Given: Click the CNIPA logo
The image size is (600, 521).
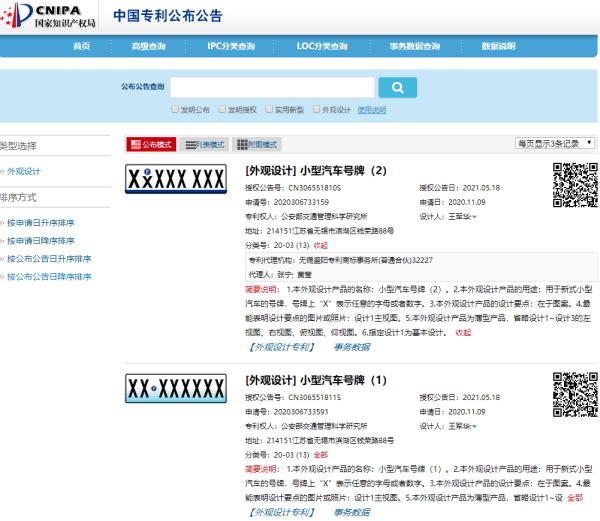Looking at the screenshot, I should tap(48, 15).
